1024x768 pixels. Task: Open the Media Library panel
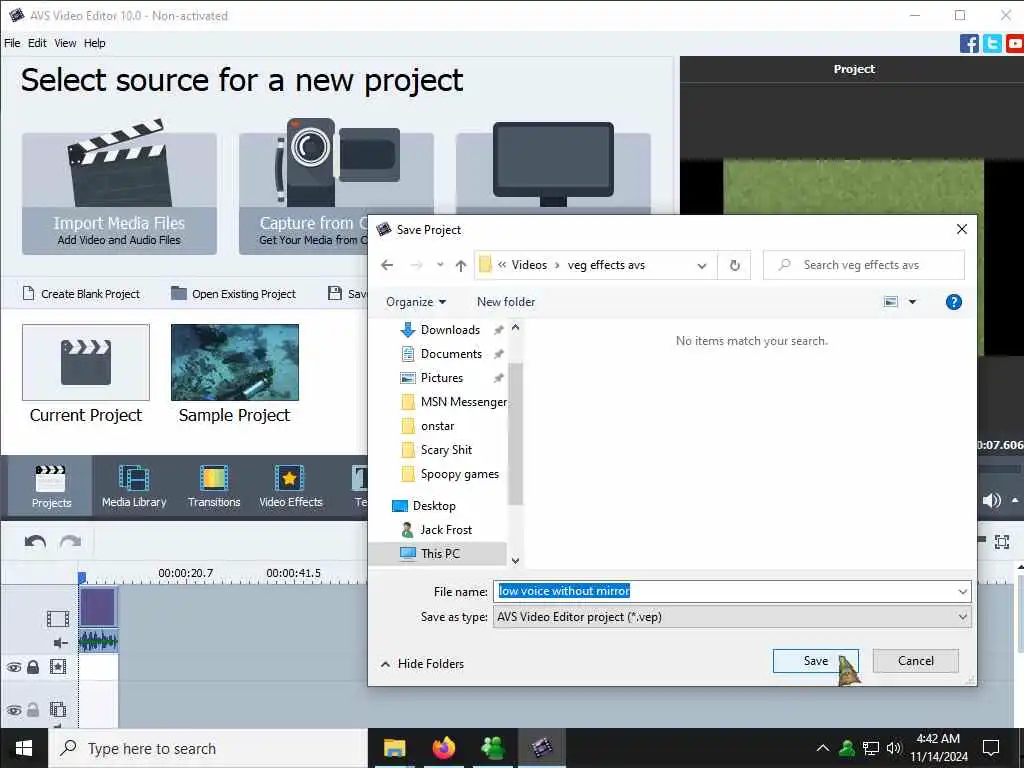134,486
